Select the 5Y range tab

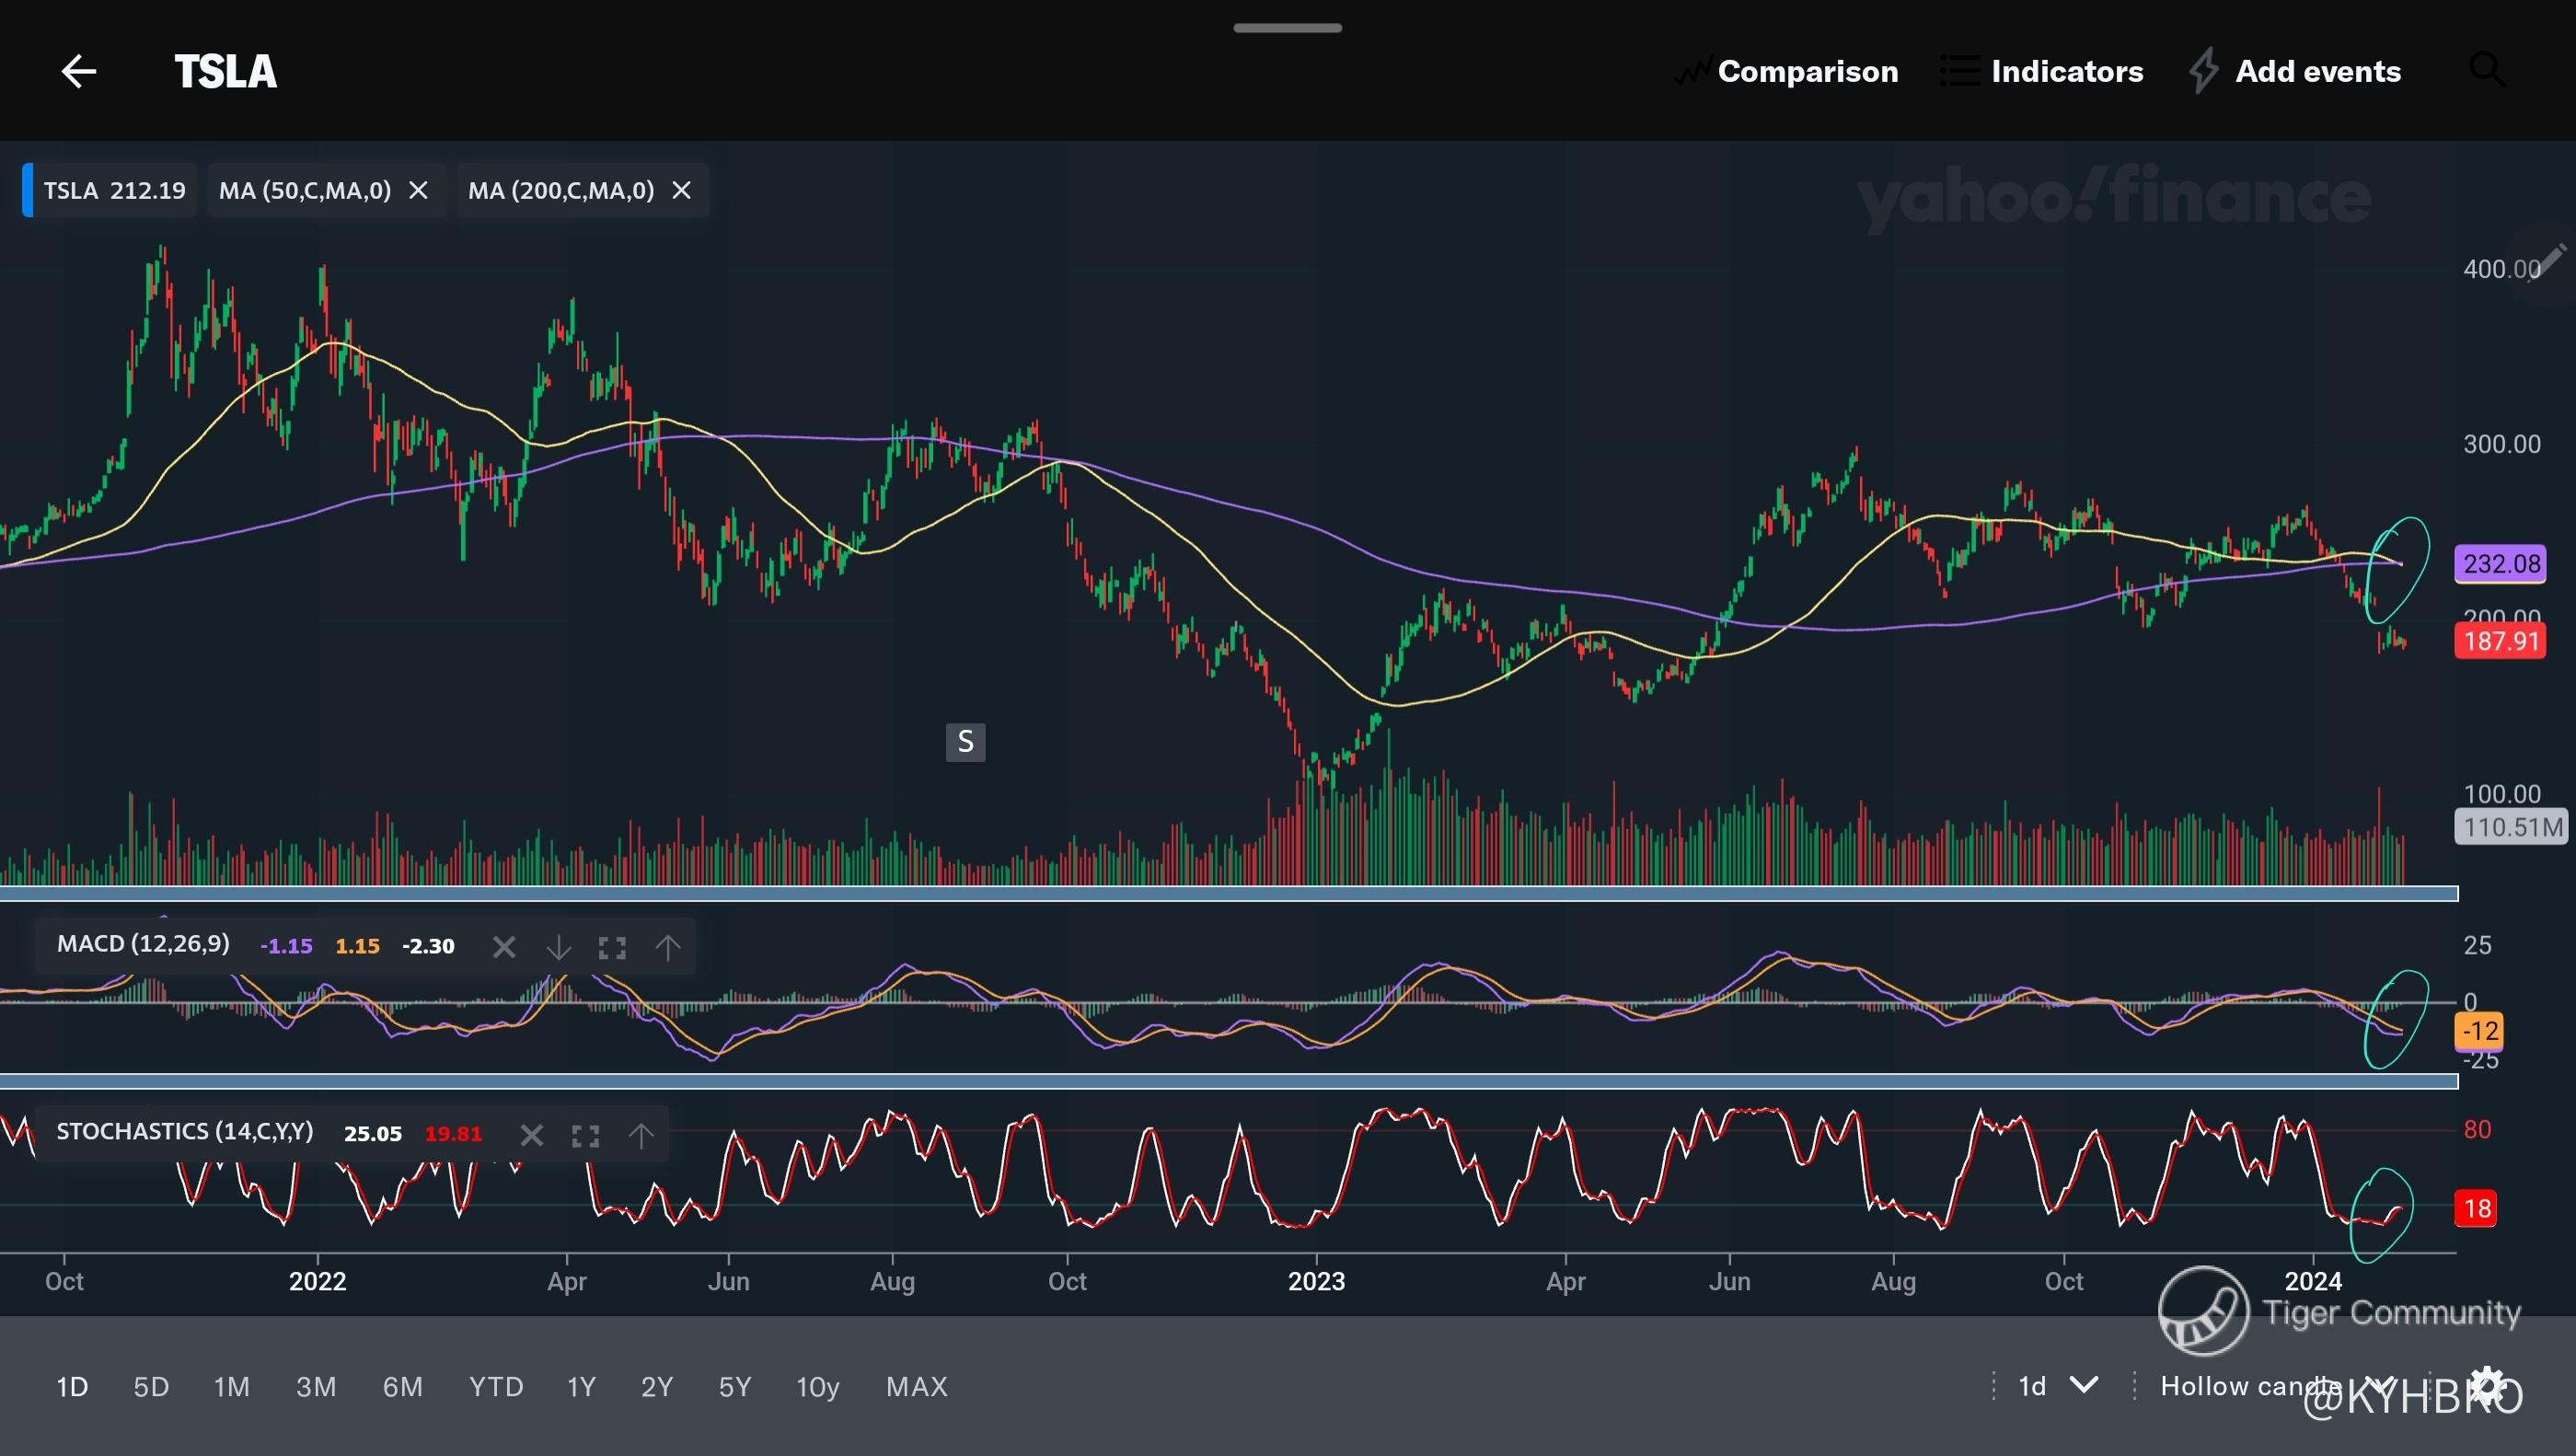coord(734,1387)
